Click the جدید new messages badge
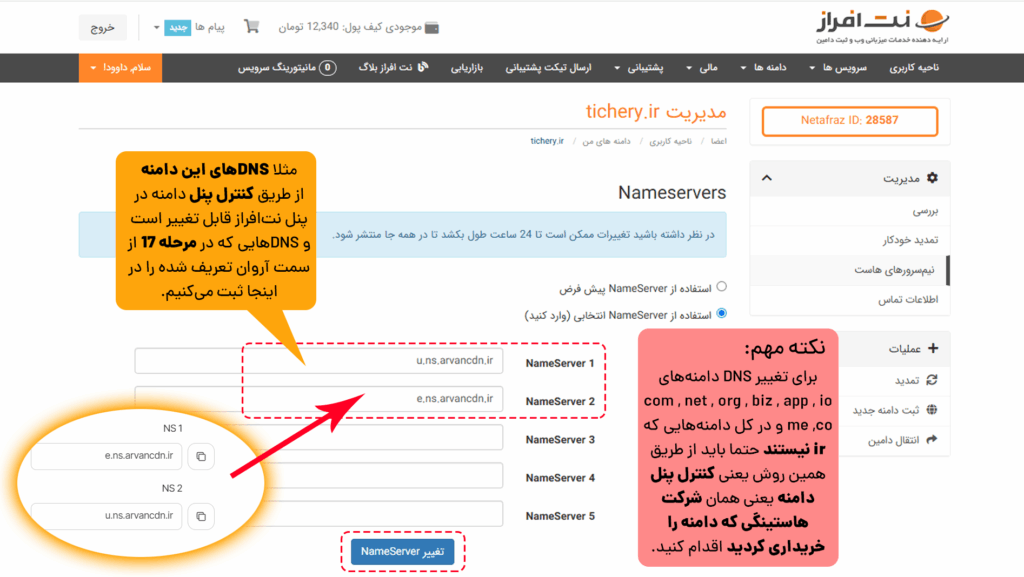 coord(177,27)
